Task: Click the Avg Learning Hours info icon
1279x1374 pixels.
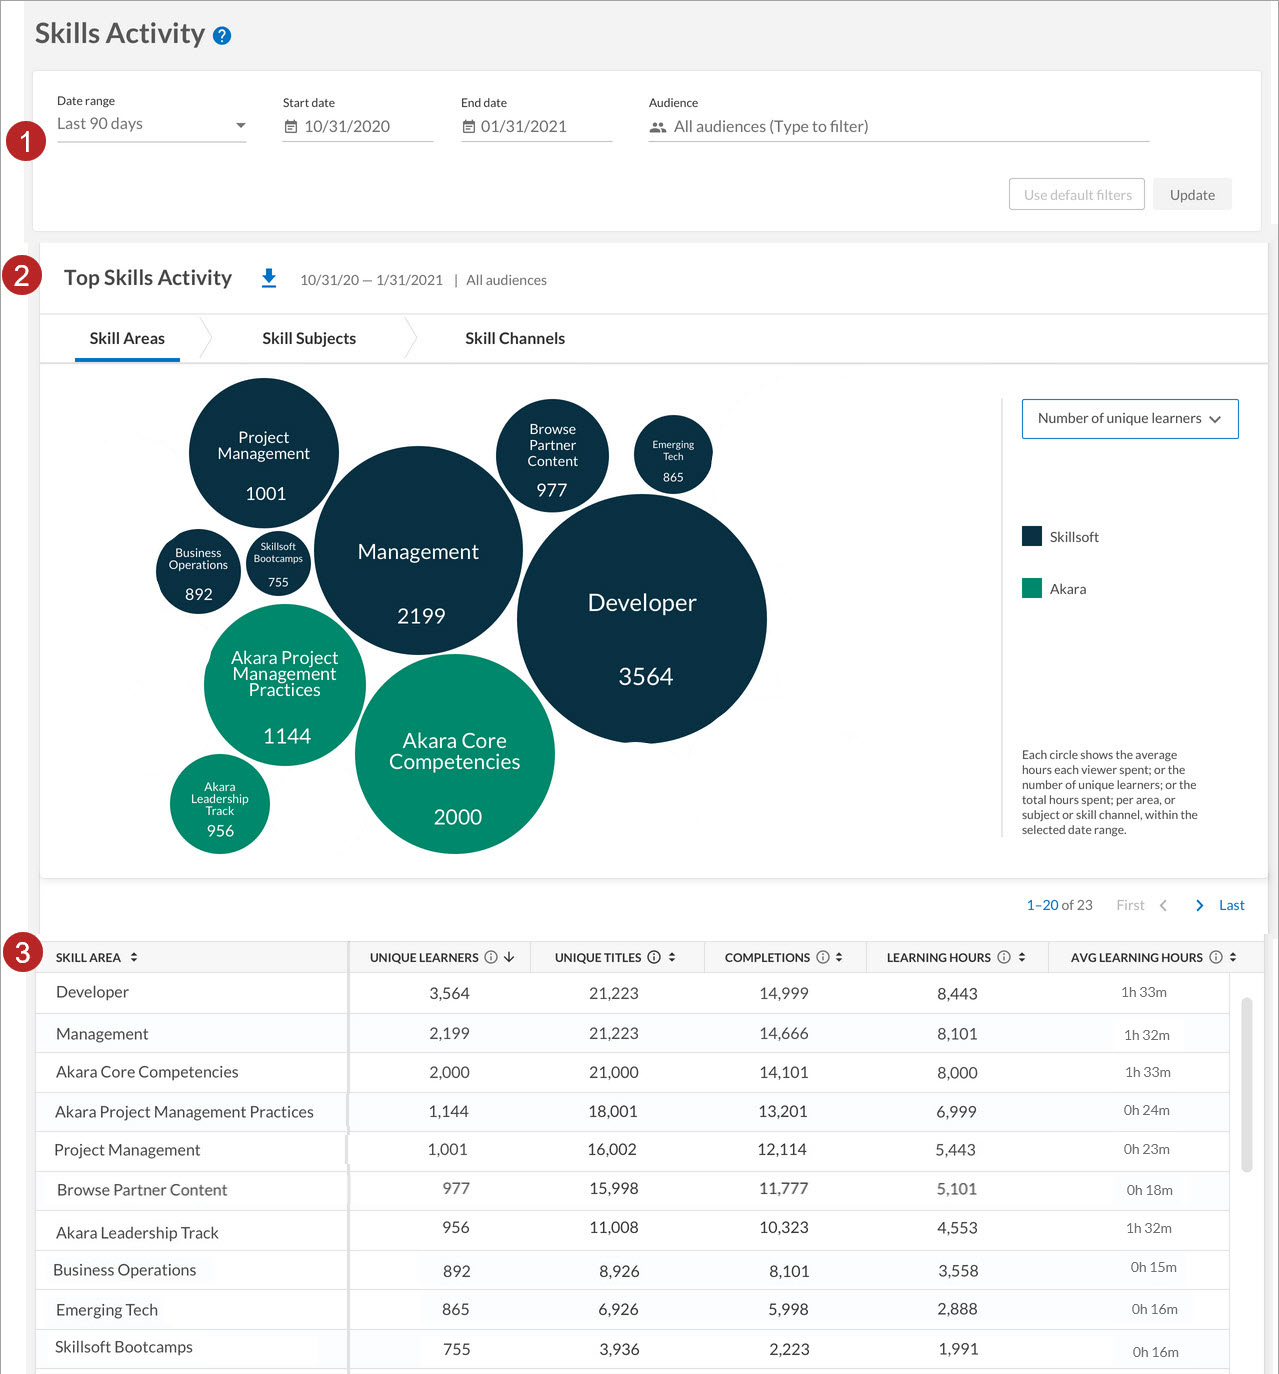Action: tap(1216, 957)
